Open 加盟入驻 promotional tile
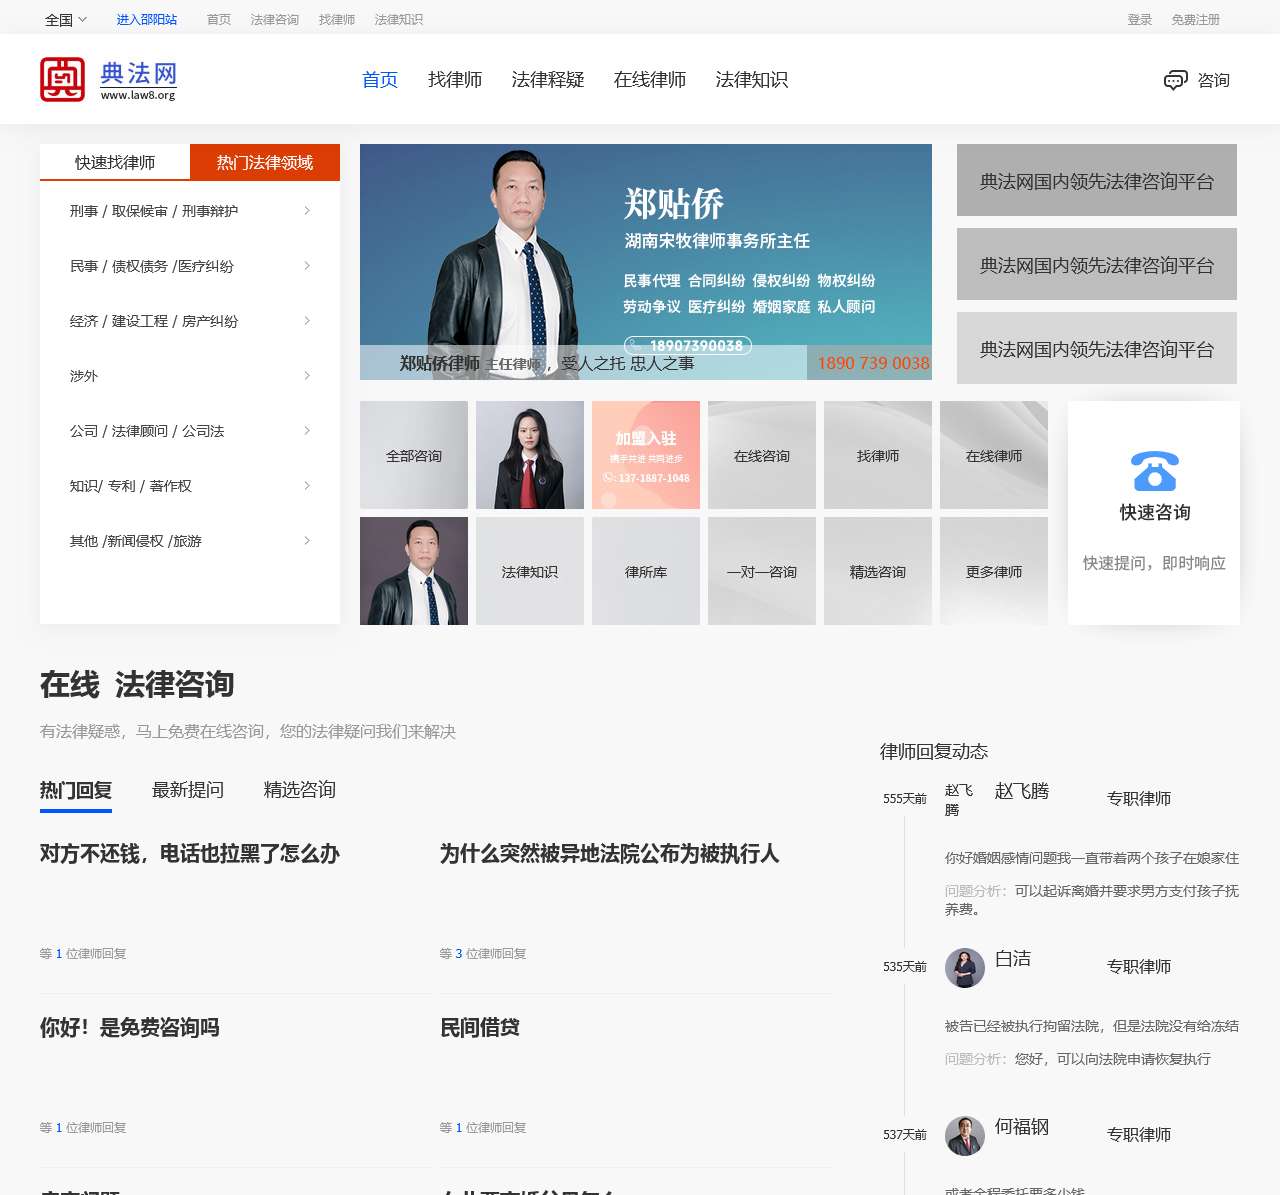Screen dimensions: 1280x1195 point(646,455)
